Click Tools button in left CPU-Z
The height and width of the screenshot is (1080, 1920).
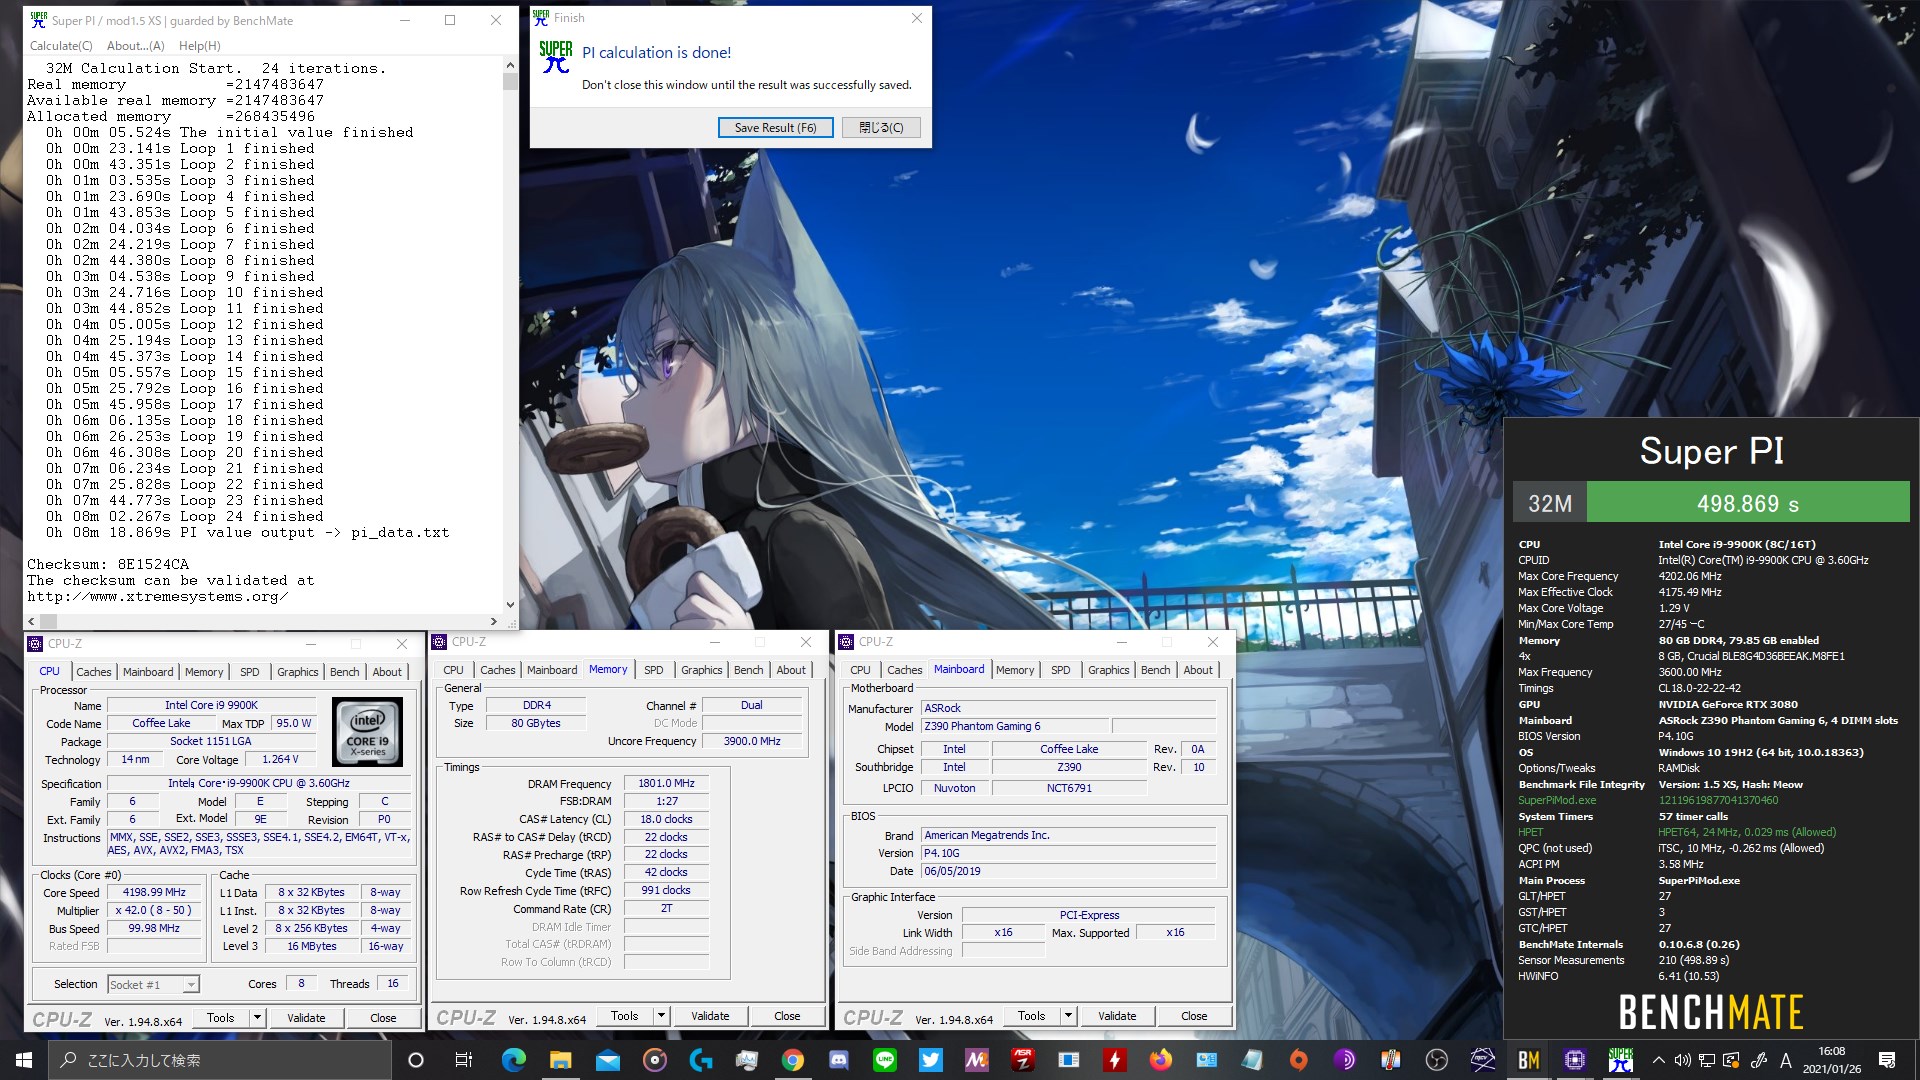coord(220,1018)
